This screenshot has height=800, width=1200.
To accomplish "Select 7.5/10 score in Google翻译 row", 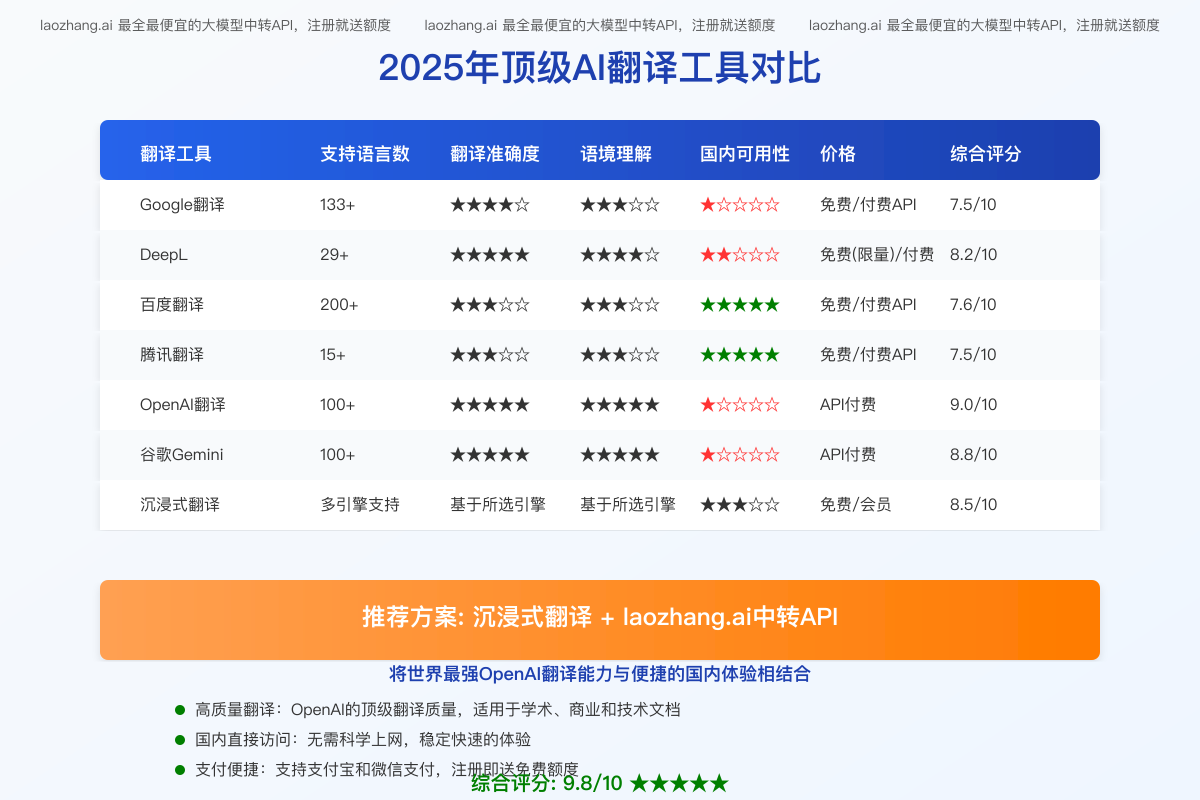I will click(973, 205).
